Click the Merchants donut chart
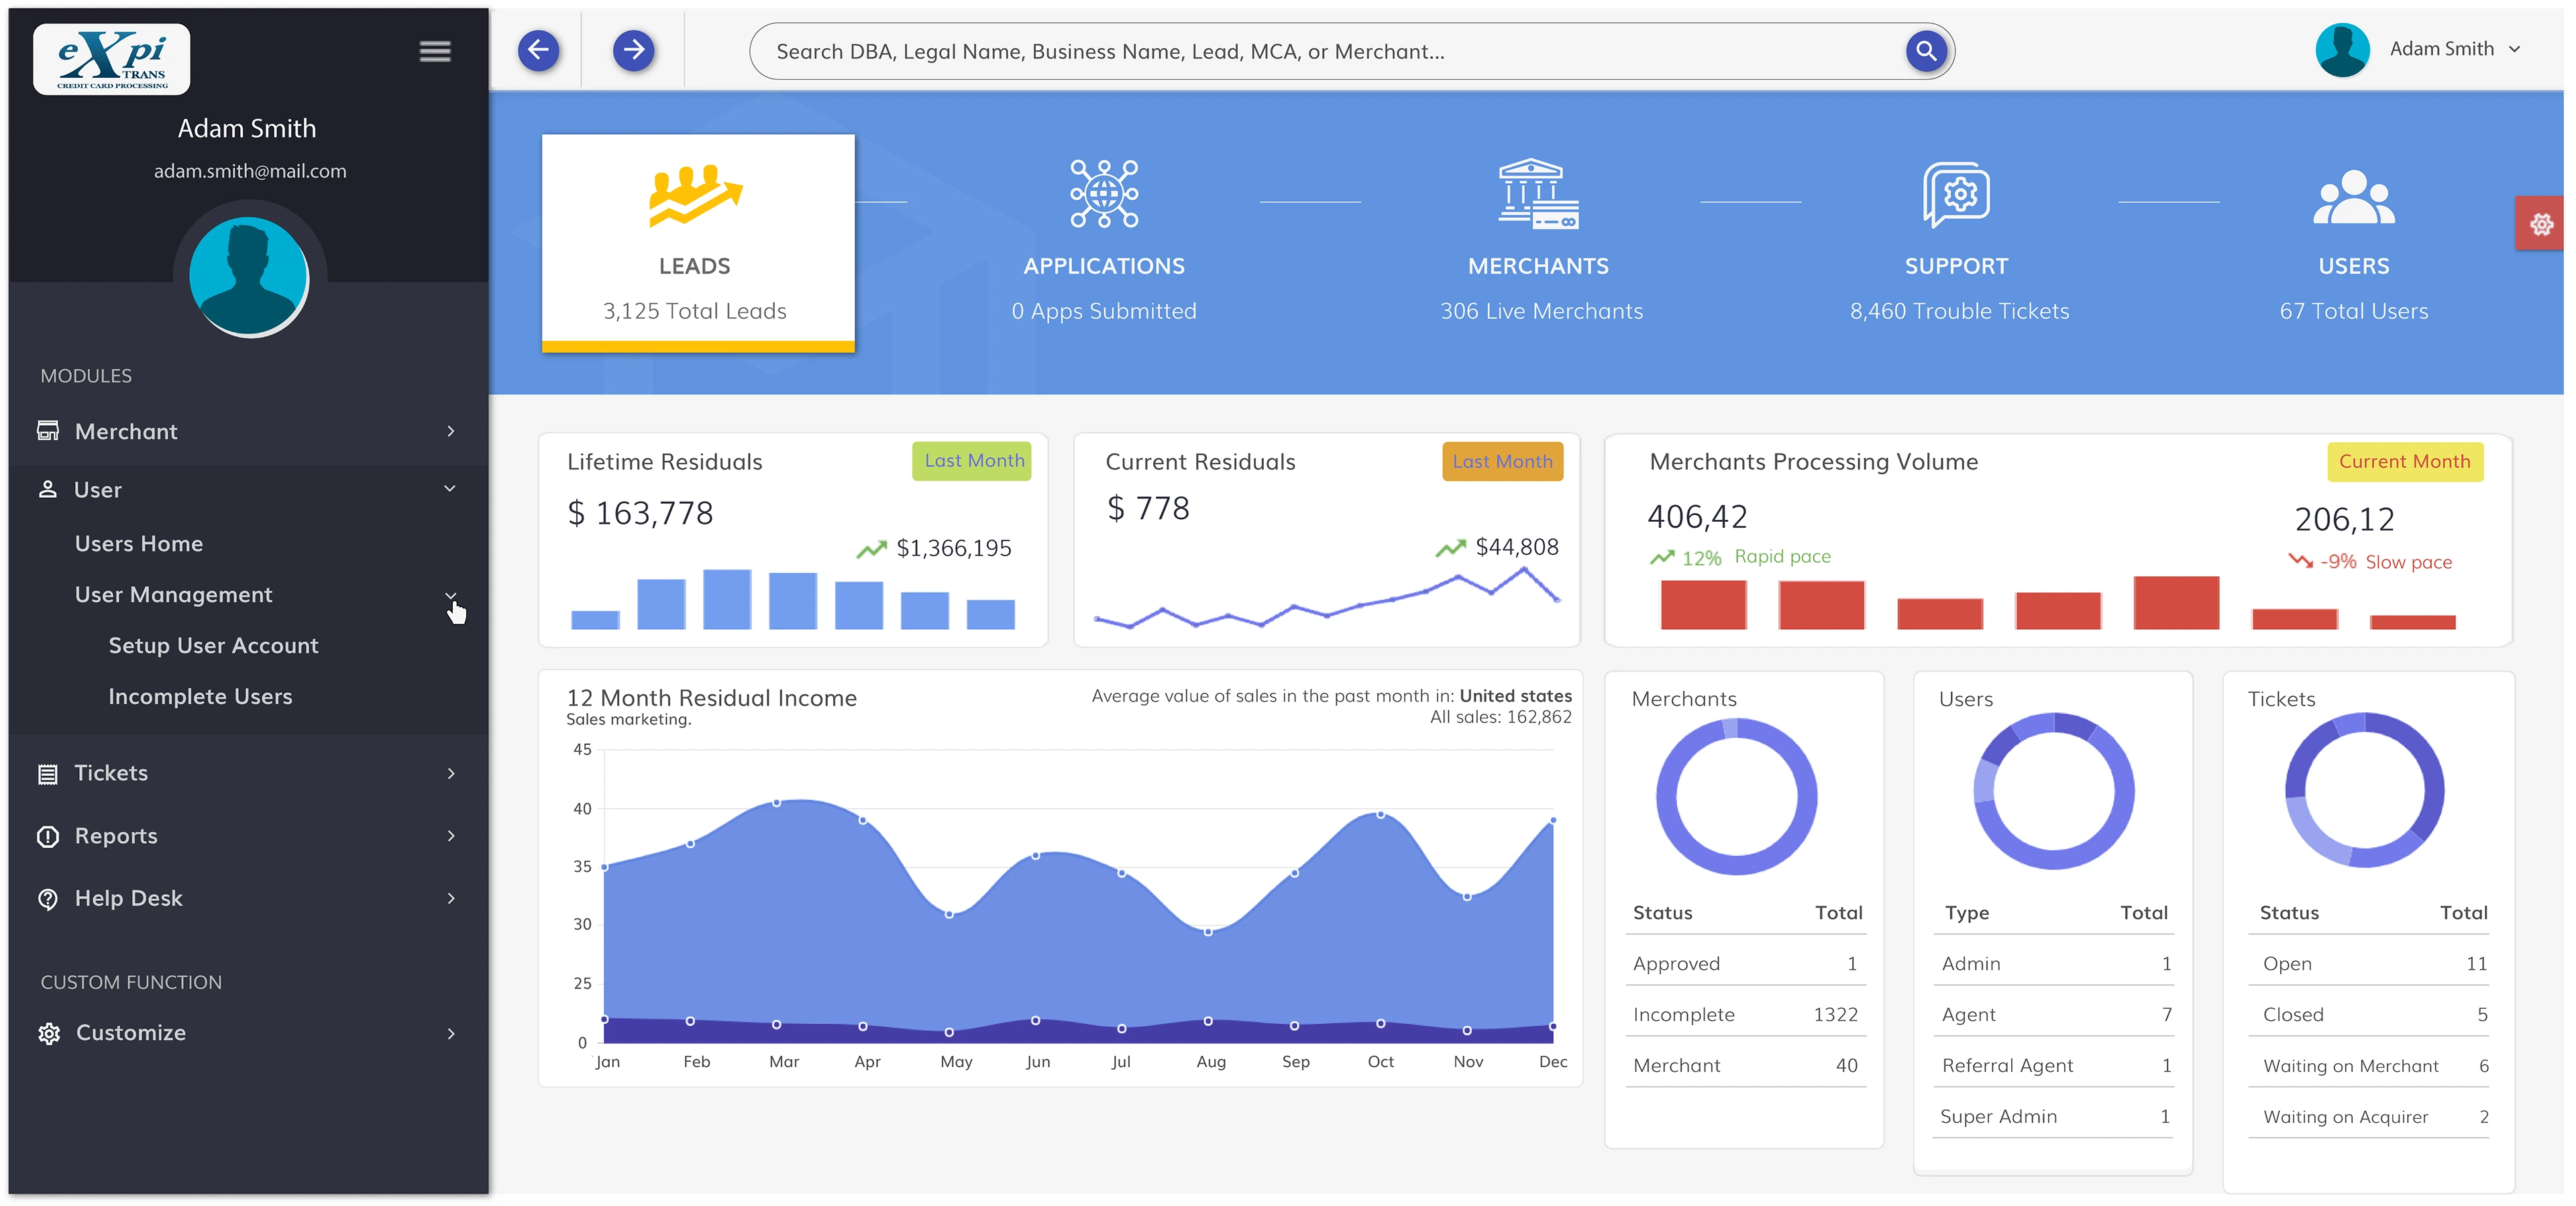This screenshot has height=1206, width=2576. [x=1736, y=796]
